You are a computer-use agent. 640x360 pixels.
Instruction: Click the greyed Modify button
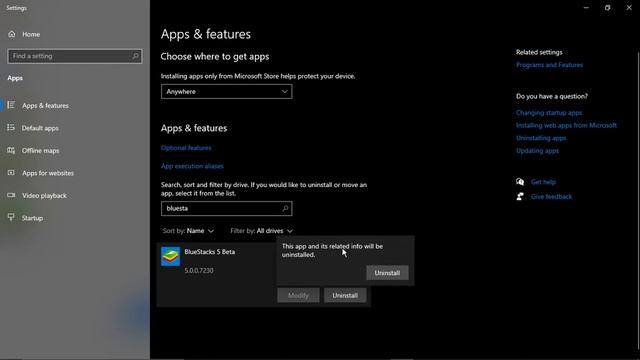point(298,295)
